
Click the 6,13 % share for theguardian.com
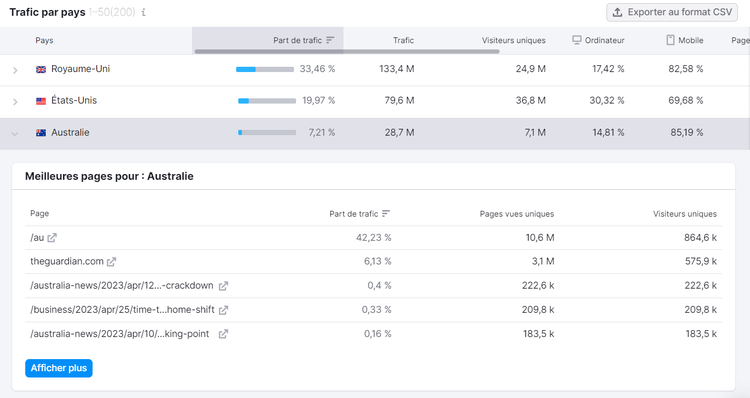coord(377,262)
